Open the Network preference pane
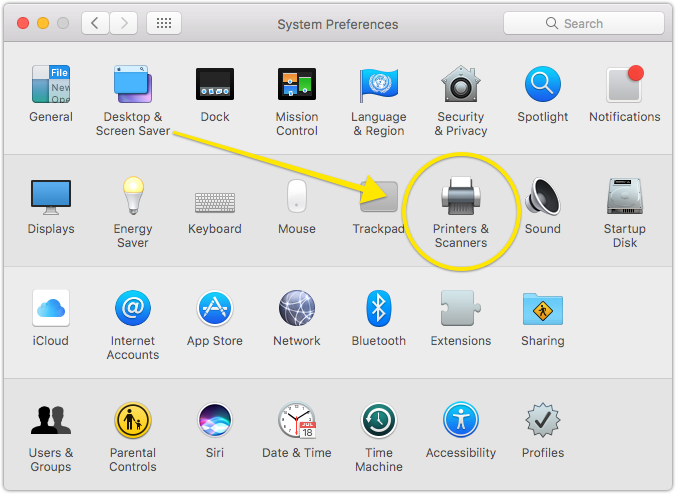This screenshot has height=494, width=676. click(297, 309)
